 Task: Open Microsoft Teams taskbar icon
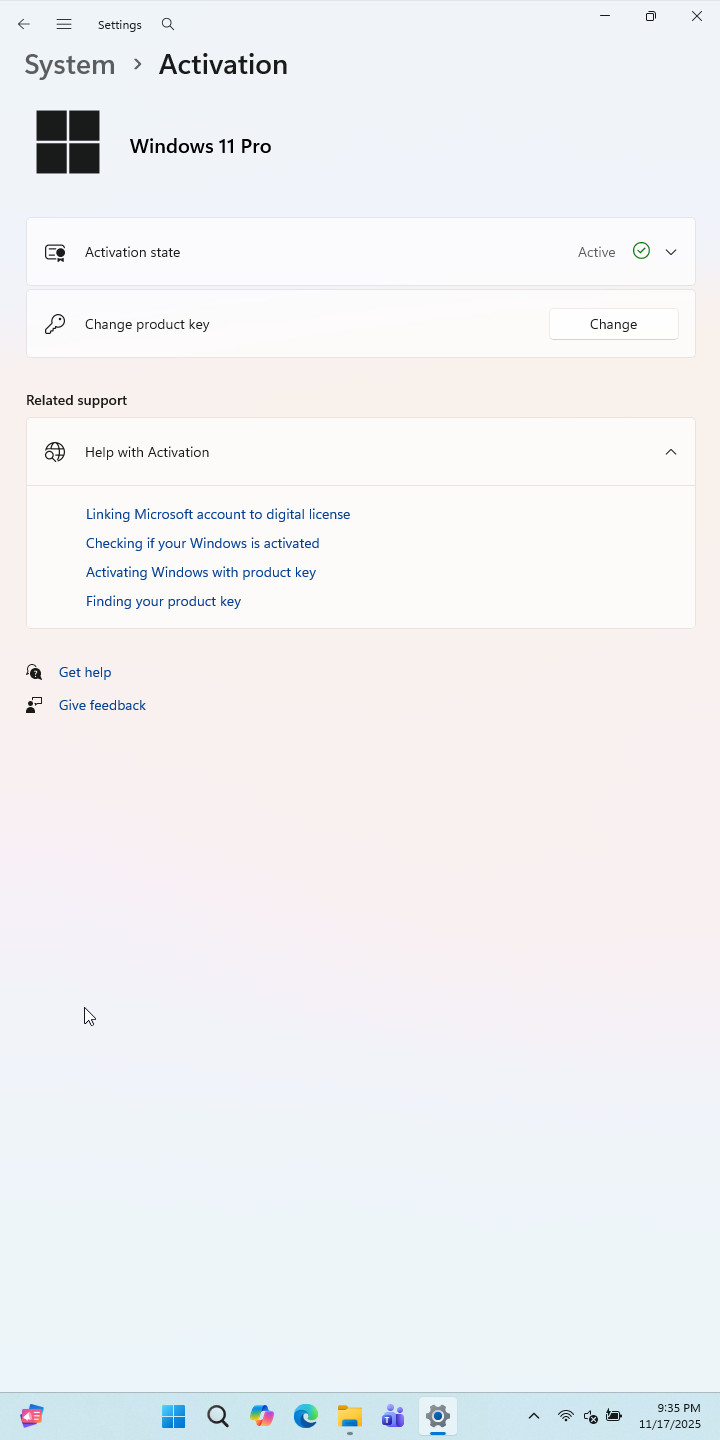(393, 1416)
